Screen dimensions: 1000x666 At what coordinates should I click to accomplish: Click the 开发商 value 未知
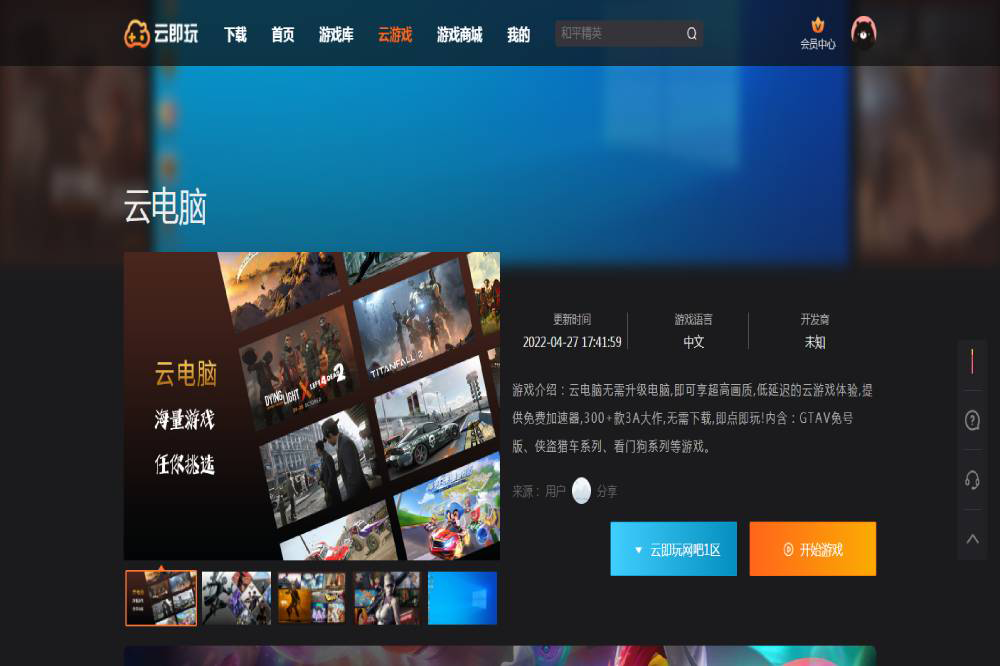click(x=814, y=342)
